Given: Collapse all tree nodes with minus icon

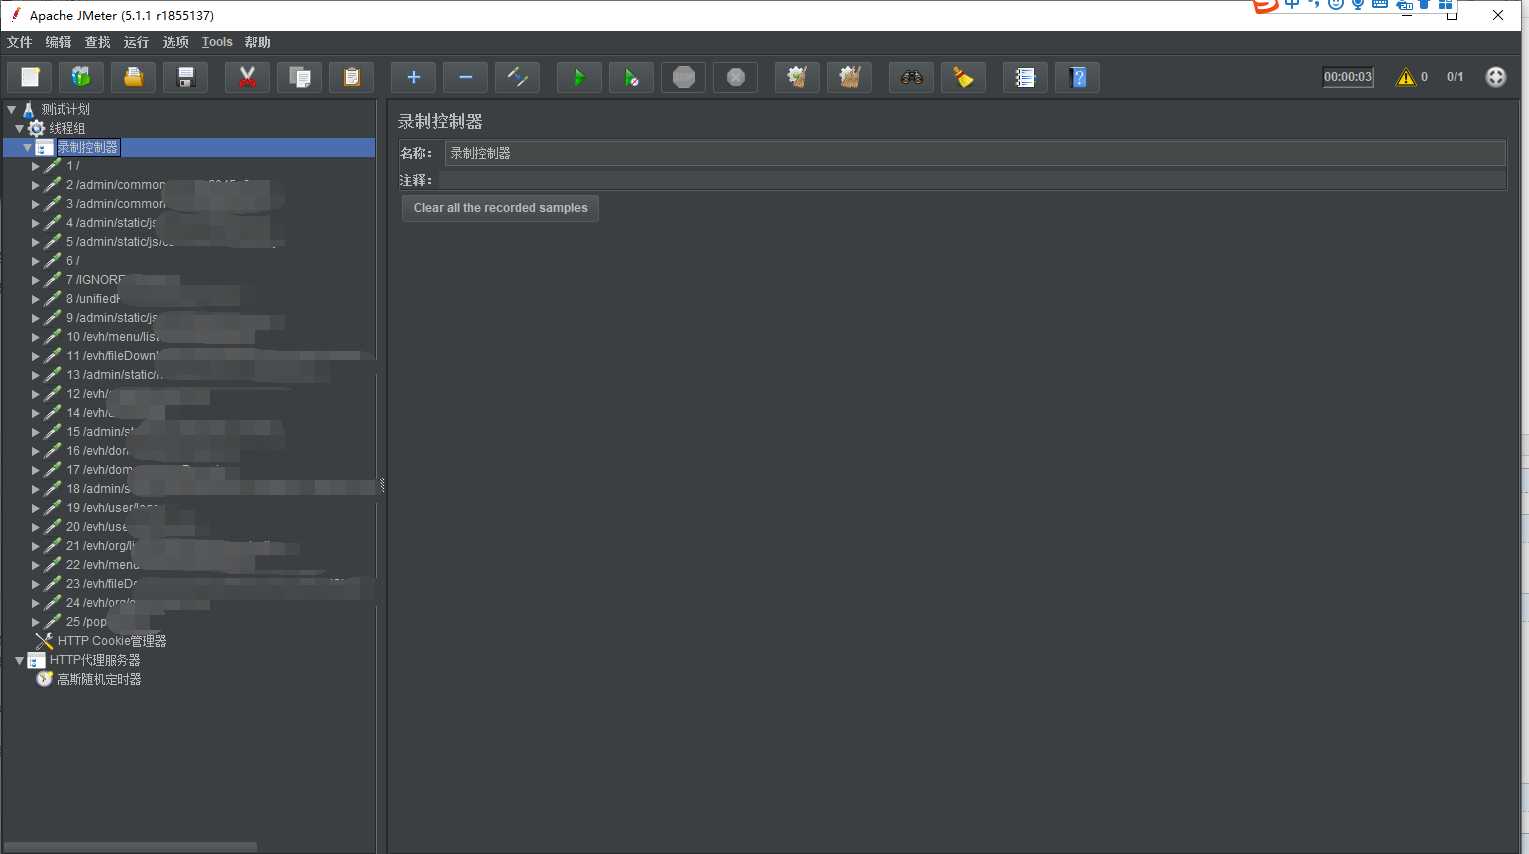Looking at the screenshot, I should coord(465,77).
